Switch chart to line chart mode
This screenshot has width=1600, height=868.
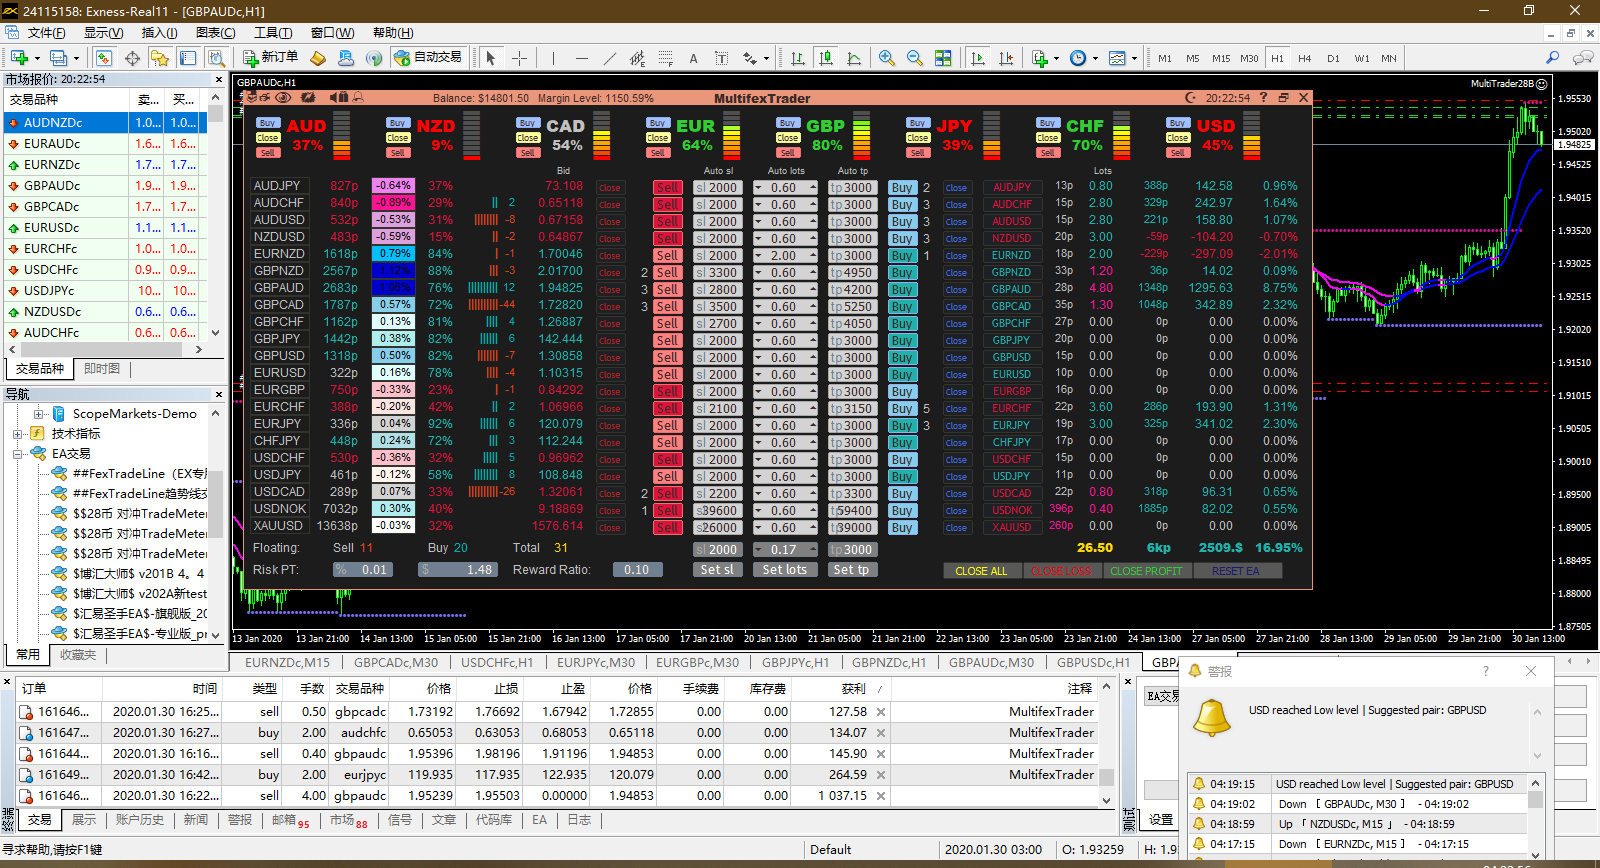[853, 58]
